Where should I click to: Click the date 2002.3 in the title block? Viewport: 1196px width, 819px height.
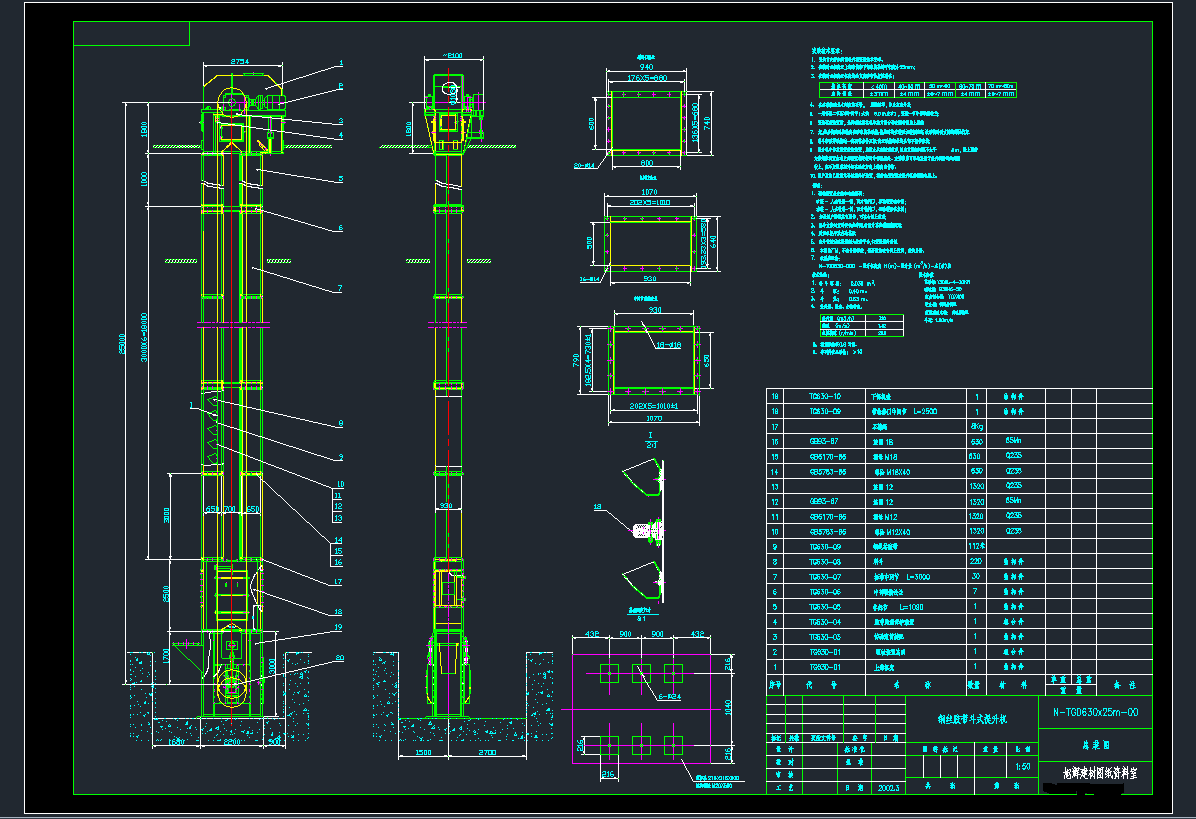click(x=887, y=789)
